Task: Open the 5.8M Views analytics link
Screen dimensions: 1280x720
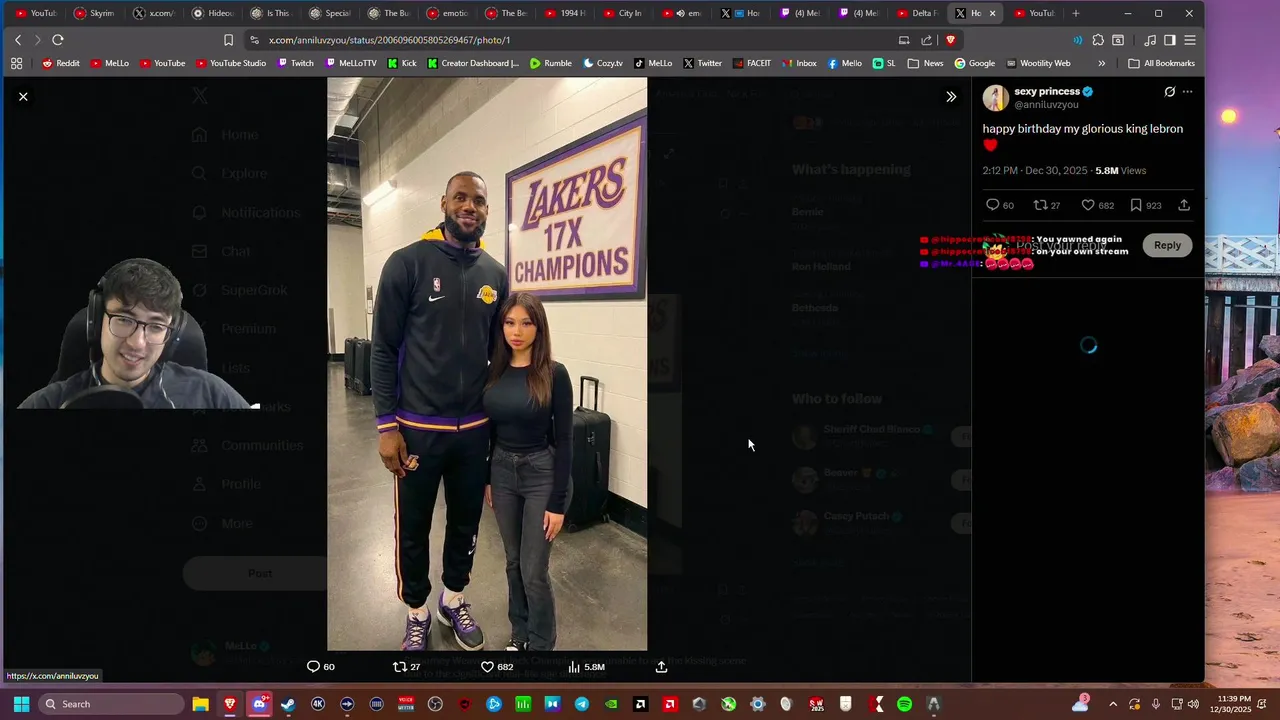Action: point(1120,171)
